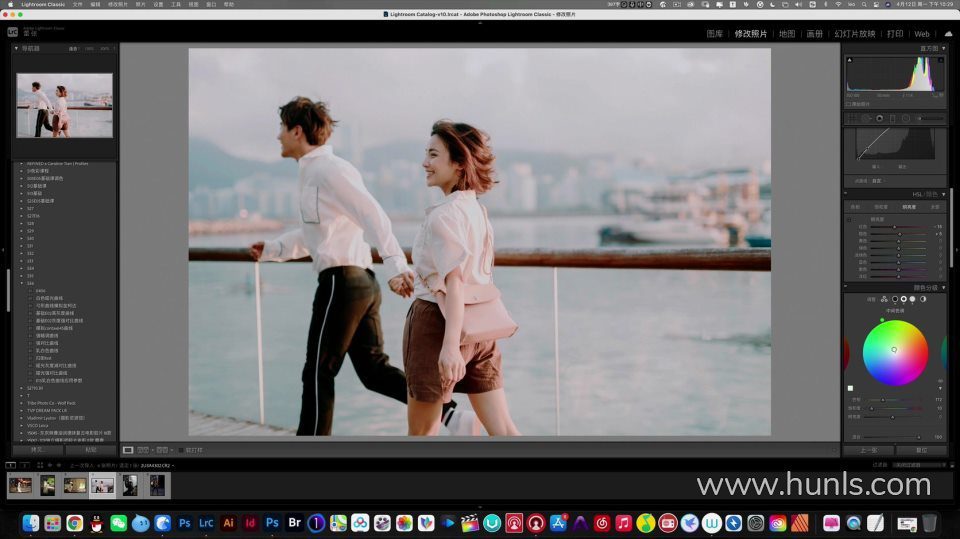Toggle shadow clipping indicator in histogram
The height and width of the screenshot is (539, 960).
pos(850,60)
